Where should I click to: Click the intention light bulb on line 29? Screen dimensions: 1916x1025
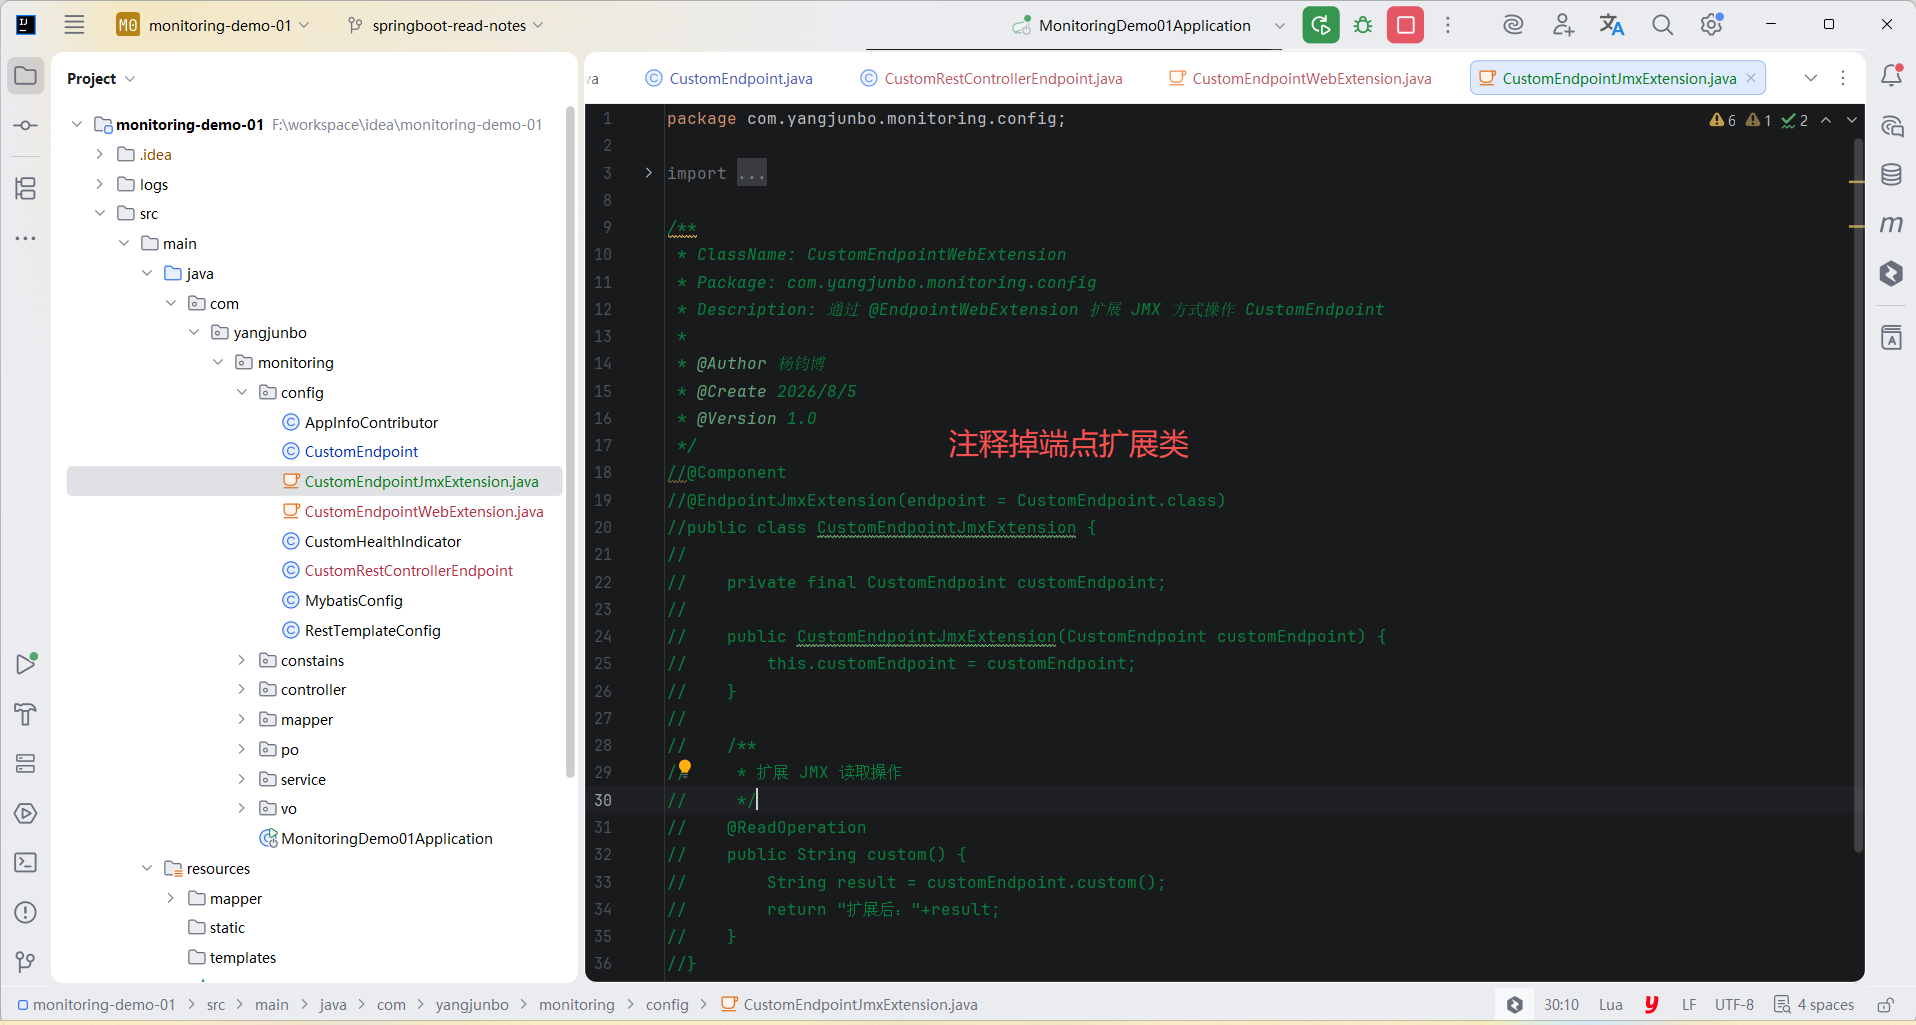(685, 768)
